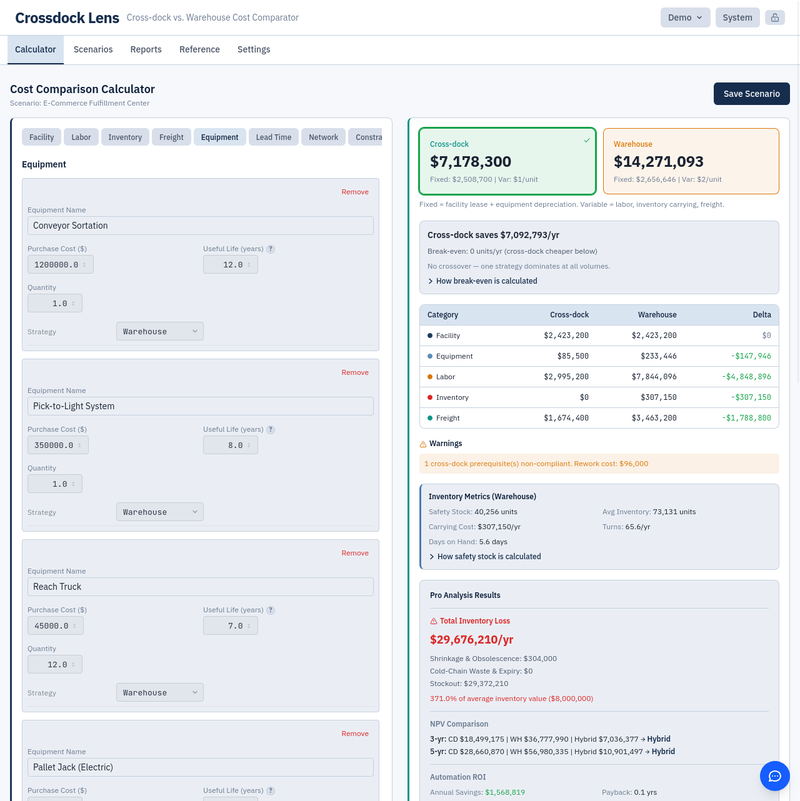This screenshot has height=801, width=800.
Task: Open Reach Truck Strategy dropdown
Action: pyautogui.click(x=160, y=693)
